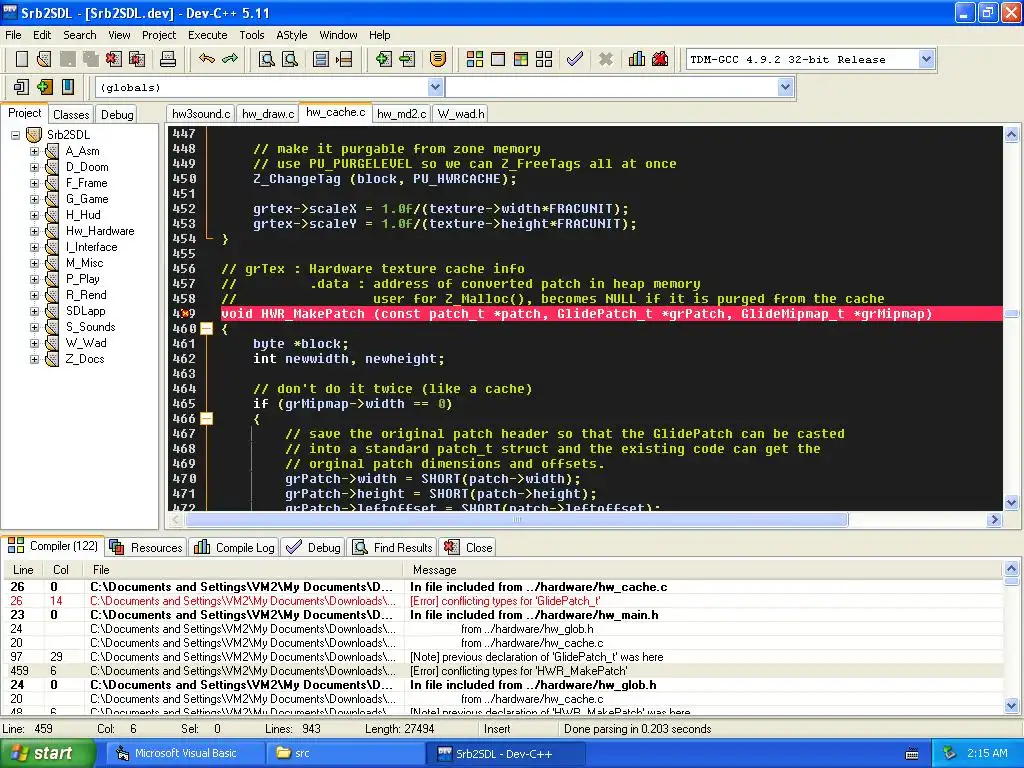Click the Print toolbar icon

[x=168, y=59]
